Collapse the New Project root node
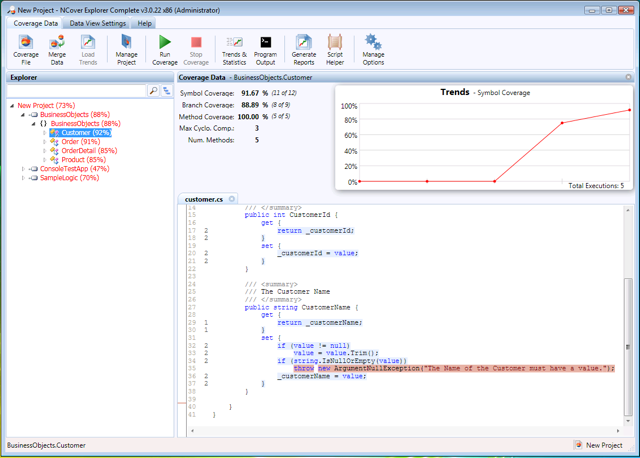The width and height of the screenshot is (640, 458). [11, 105]
